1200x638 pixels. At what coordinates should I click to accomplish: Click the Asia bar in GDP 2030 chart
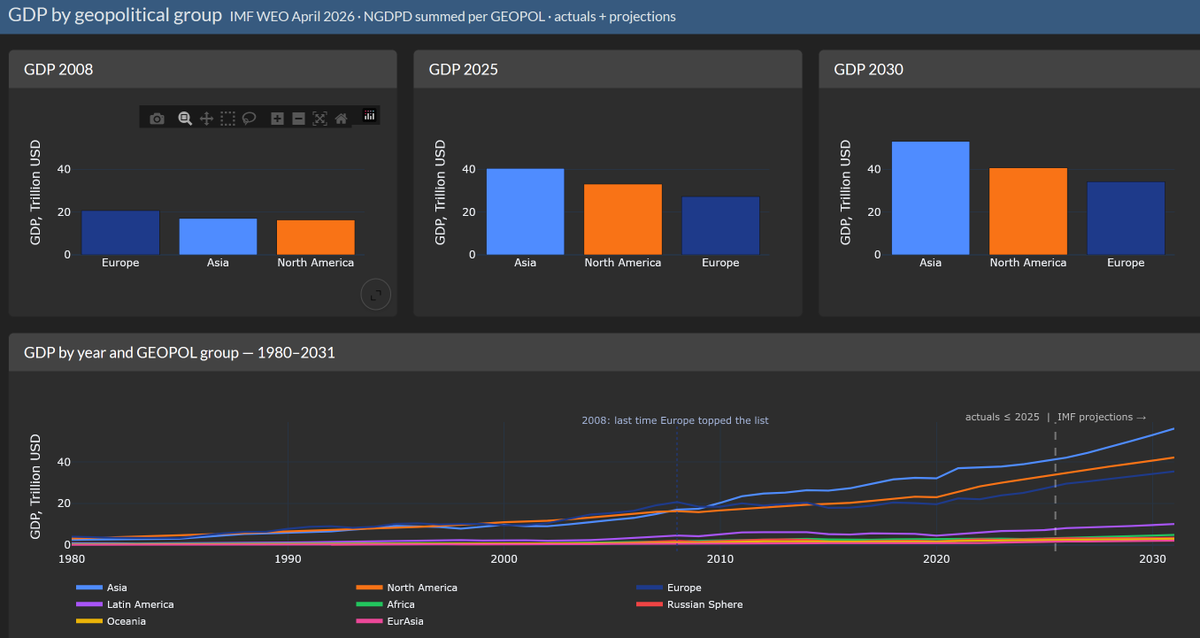coord(930,198)
